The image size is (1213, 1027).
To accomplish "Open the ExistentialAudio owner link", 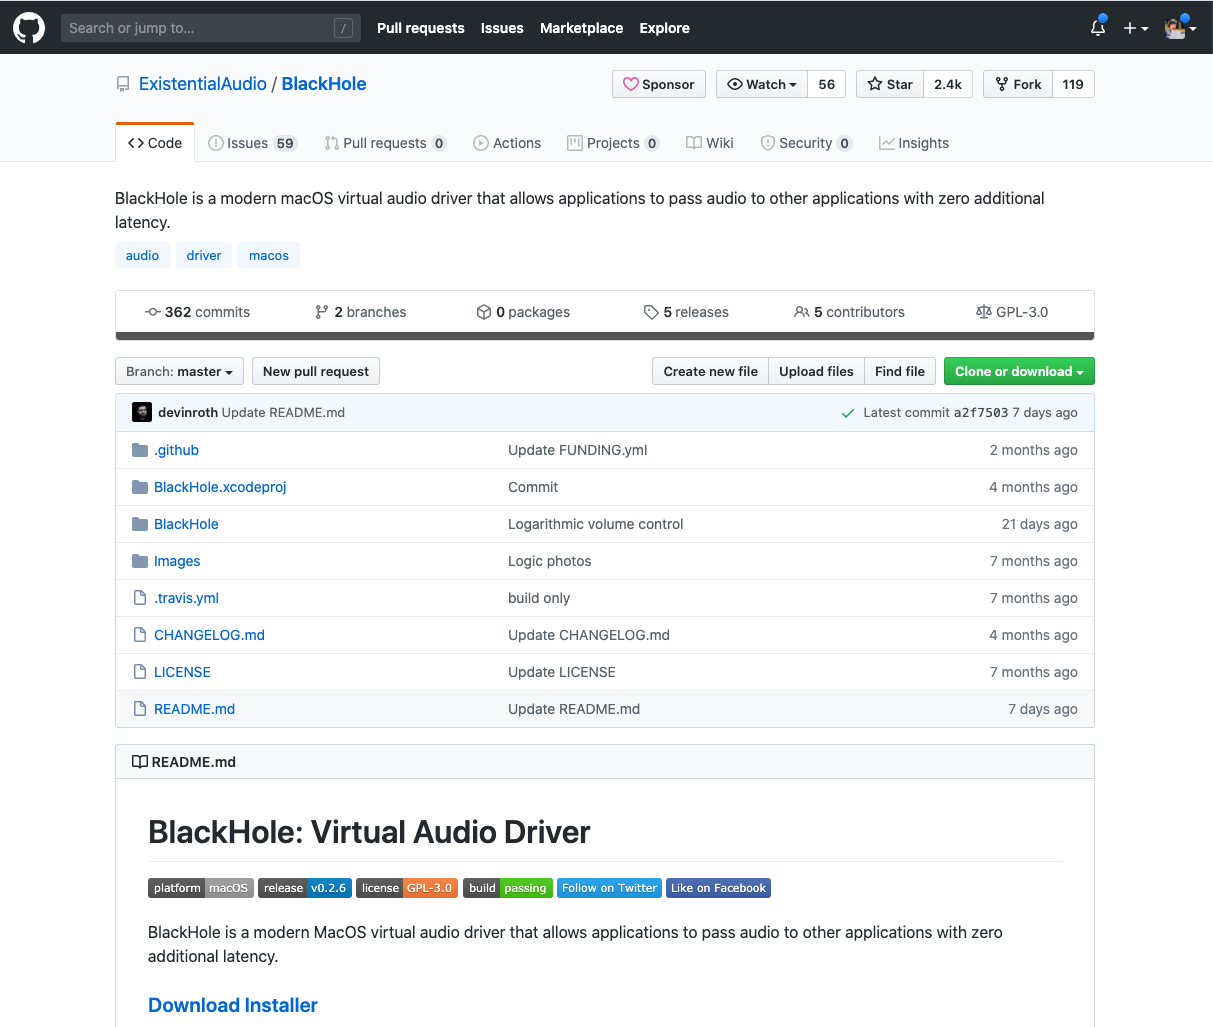I will coord(203,84).
